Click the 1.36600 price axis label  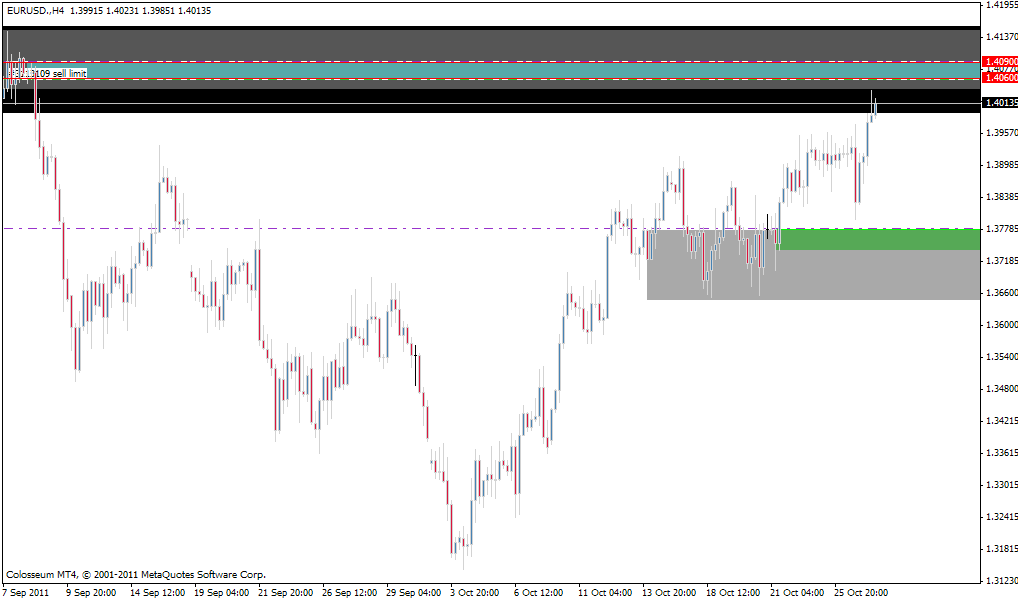1002,293
